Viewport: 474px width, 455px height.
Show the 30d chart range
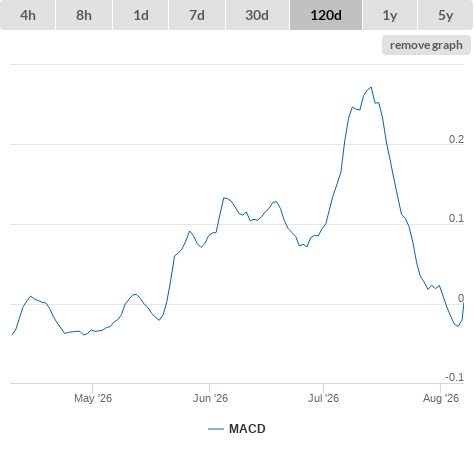tap(257, 15)
